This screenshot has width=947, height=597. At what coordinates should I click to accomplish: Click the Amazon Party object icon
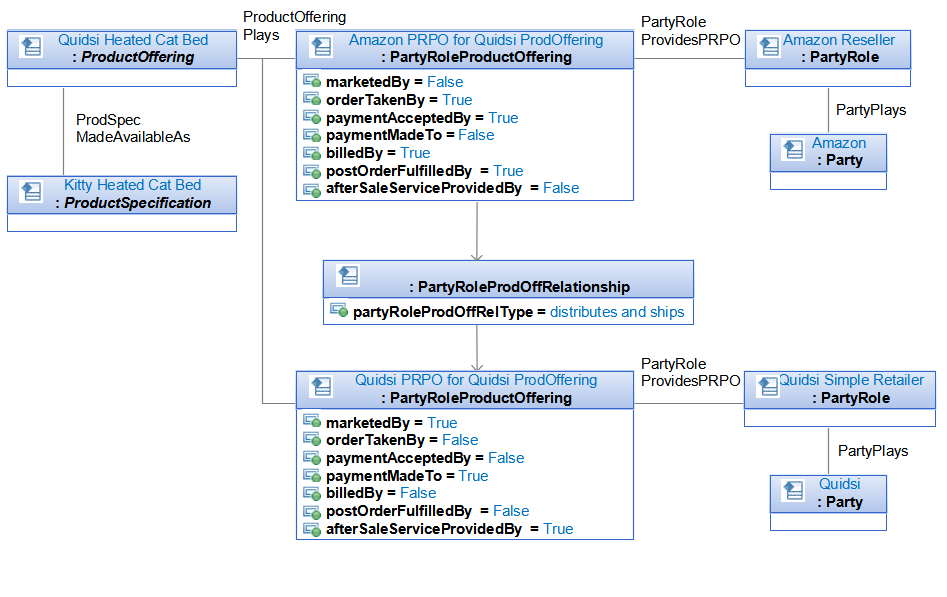[793, 149]
